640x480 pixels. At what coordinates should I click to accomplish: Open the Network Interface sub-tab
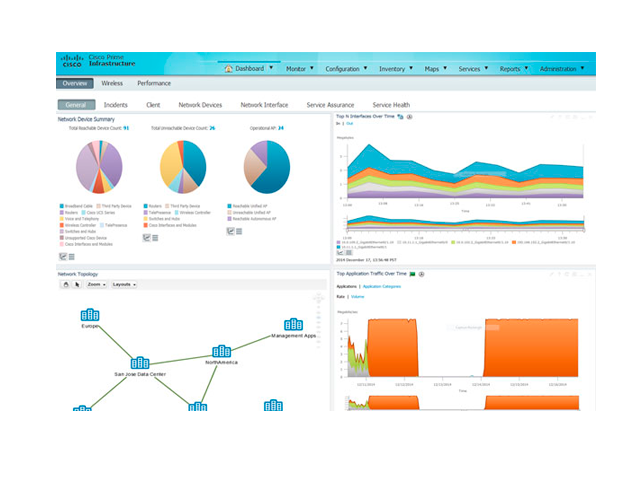pyautogui.click(x=264, y=105)
